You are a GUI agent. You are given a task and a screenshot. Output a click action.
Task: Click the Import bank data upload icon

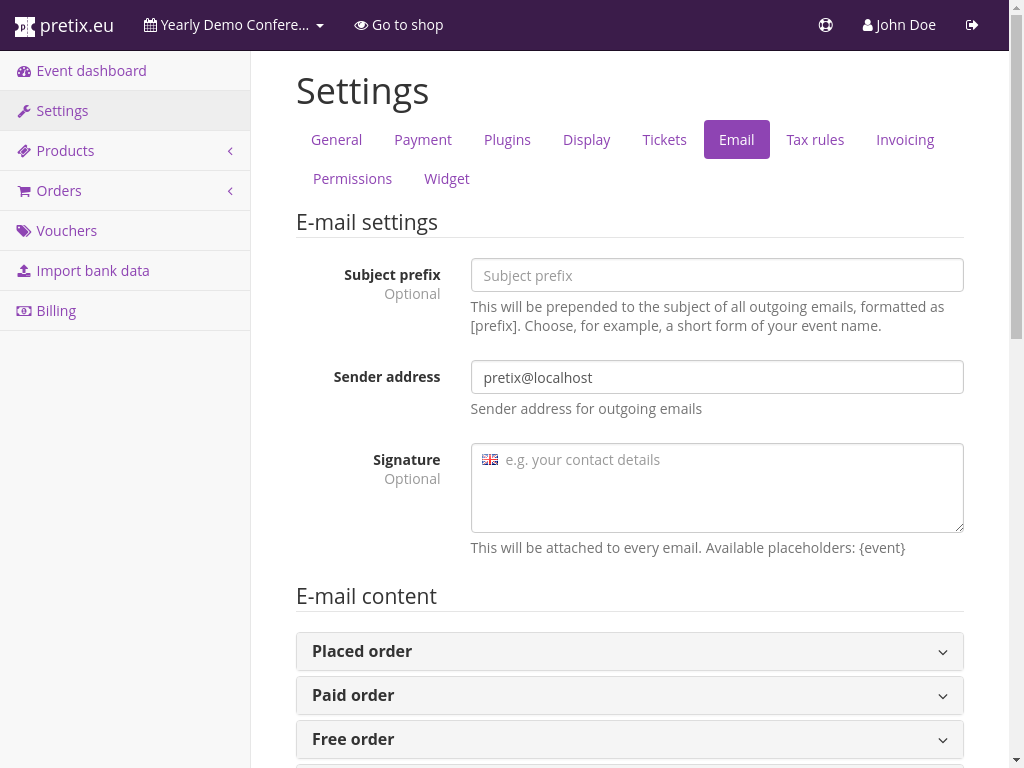pos(24,270)
